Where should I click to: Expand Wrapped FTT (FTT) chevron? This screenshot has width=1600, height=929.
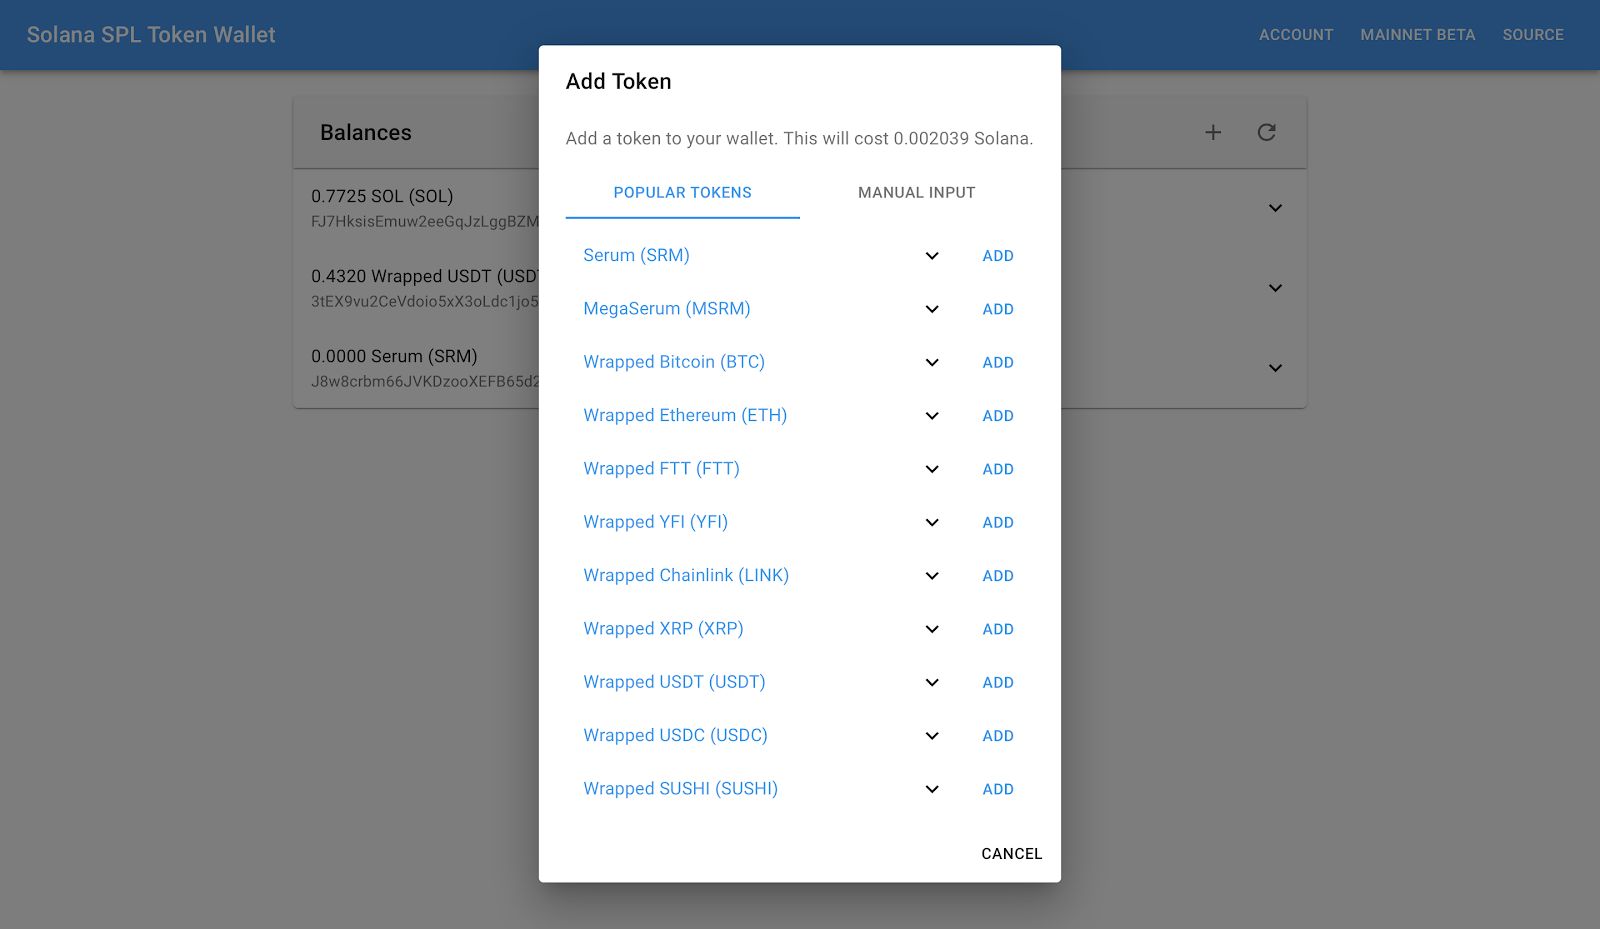click(x=932, y=469)
